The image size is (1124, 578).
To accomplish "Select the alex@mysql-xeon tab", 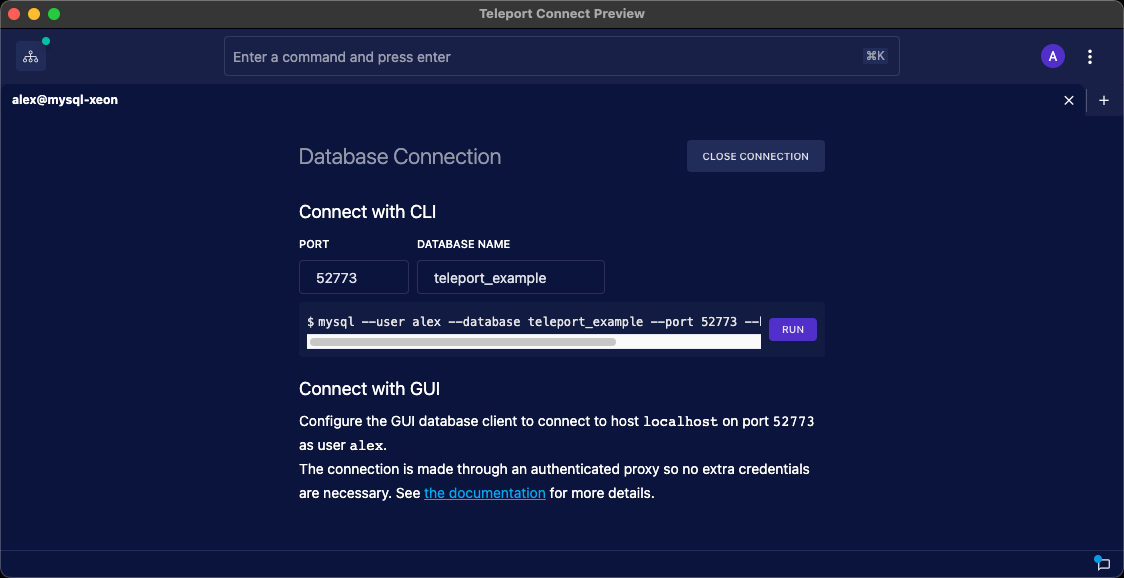I will (64, 100).
